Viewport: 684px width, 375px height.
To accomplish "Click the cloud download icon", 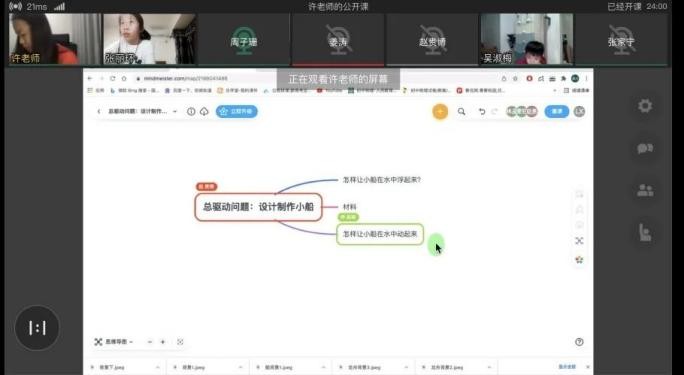I will click(204, 112).
